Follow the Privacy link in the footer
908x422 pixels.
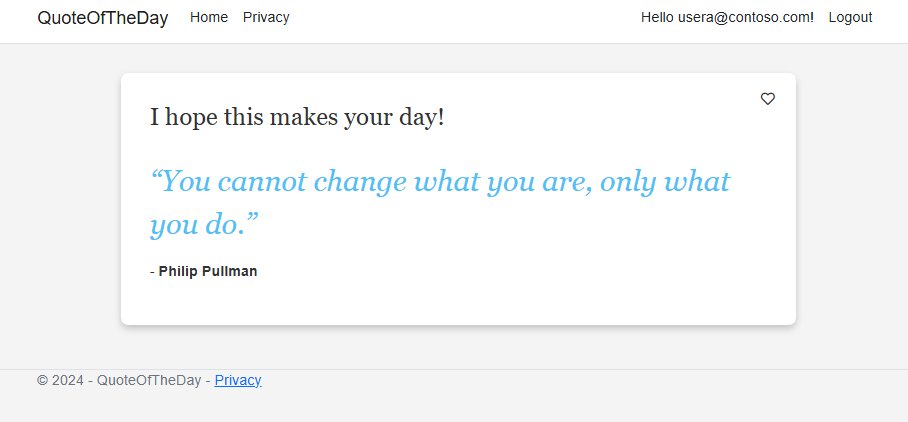[238, 380]
